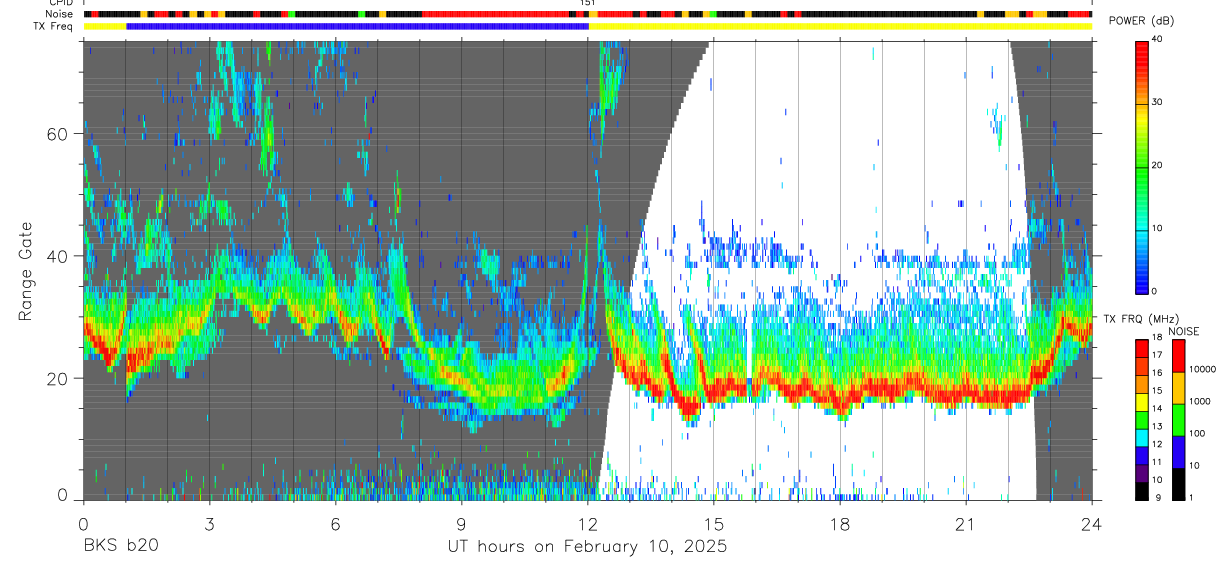1228x567 pixels.
Task: Click the 1000 label in NOISE legend
Action: tap(1200, 402)
